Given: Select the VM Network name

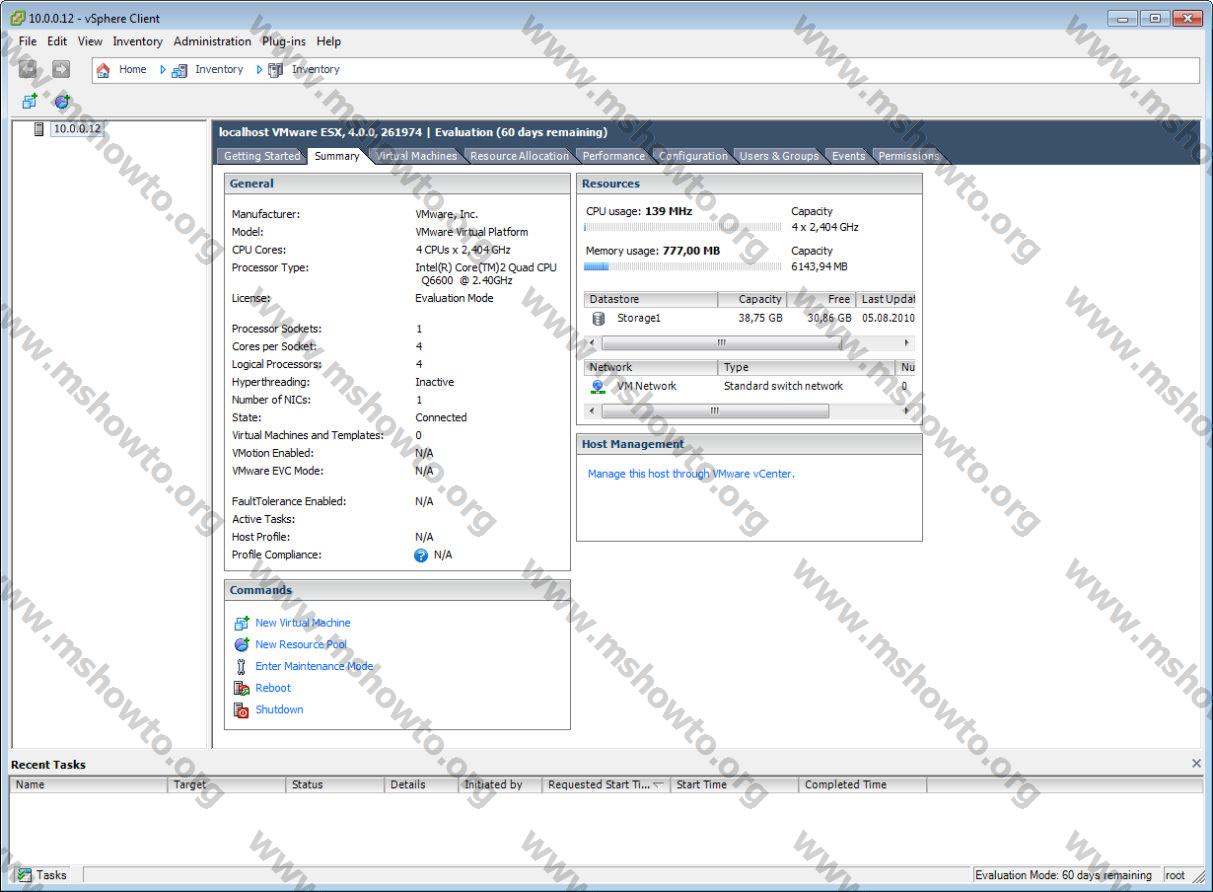Looking at the screenshot, I should 646,386.
